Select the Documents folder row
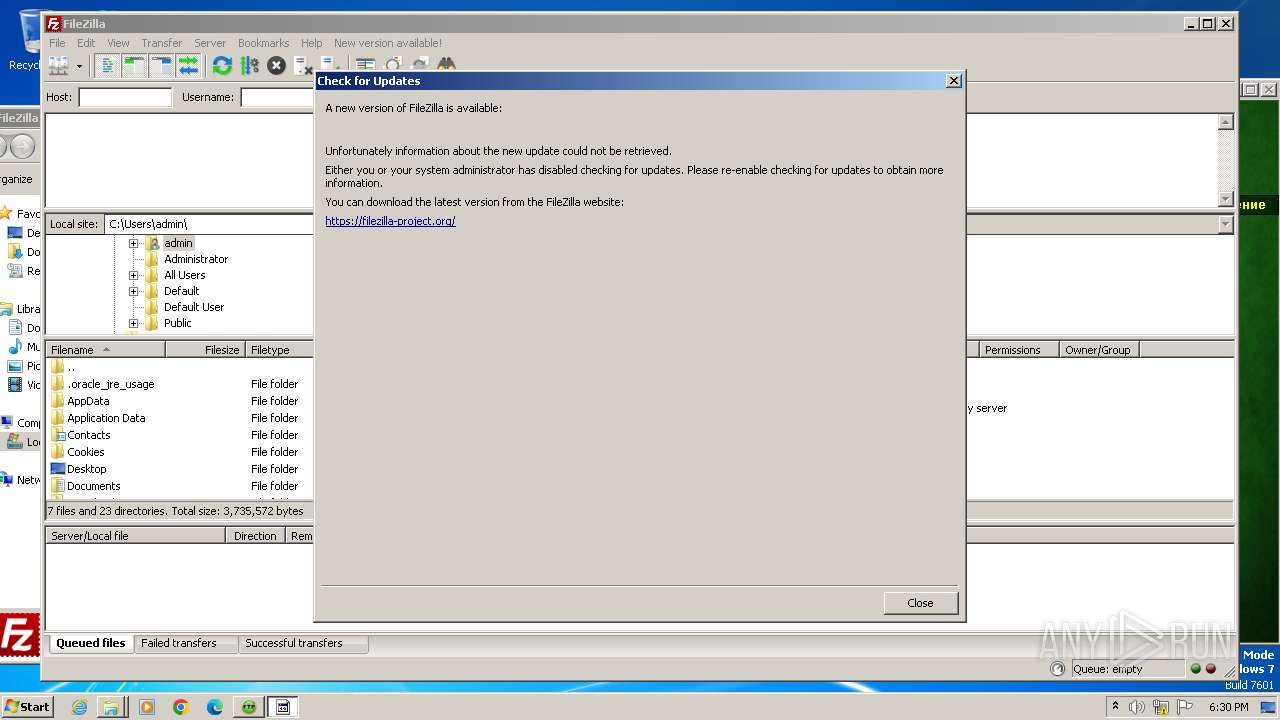The width and height of the screenshot is (1280, 720). (180, 486)
